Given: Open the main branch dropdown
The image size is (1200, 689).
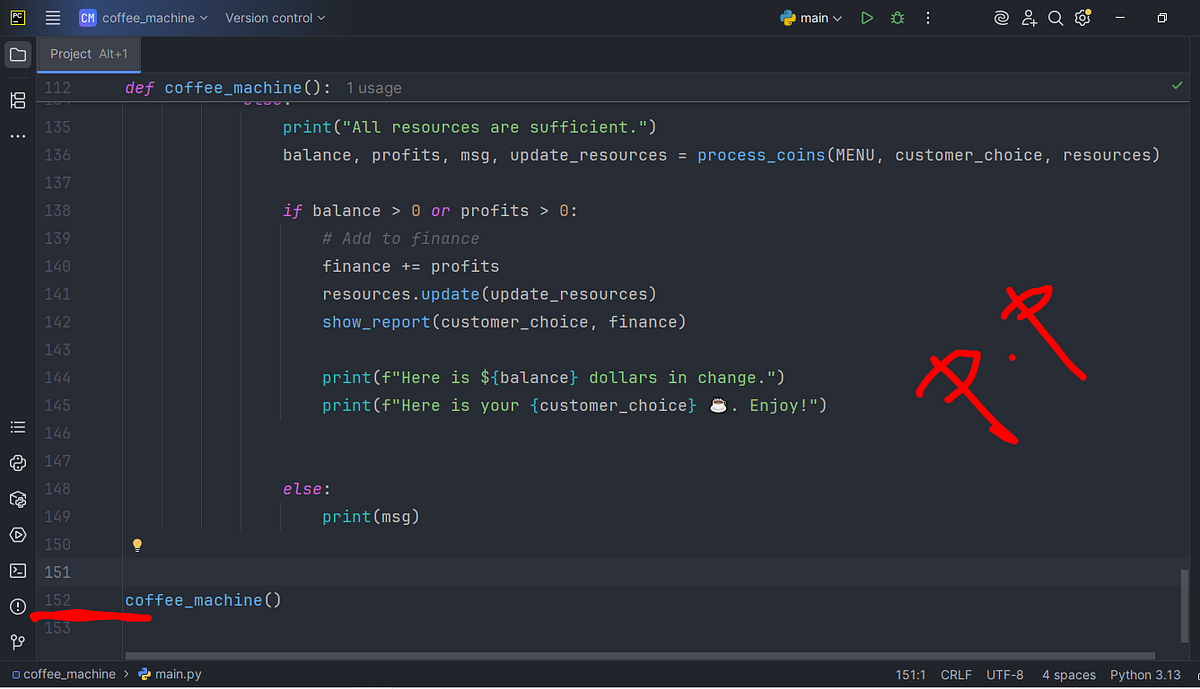Looking at the screenshot, I should (812, 18).
